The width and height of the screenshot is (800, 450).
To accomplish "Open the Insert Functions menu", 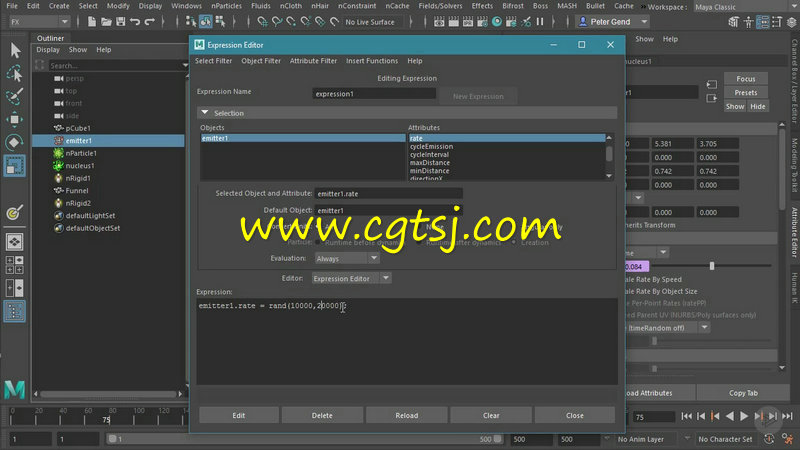I will [x=372, y=61].
